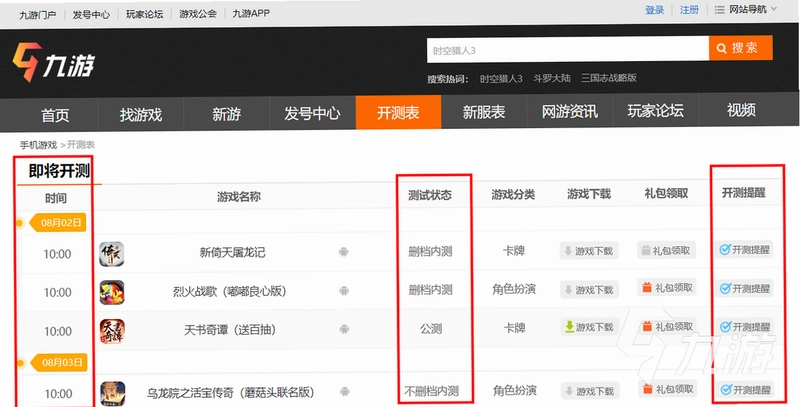Click 游戏下载 button for 新倚天屠龙记

coord(589,251)
